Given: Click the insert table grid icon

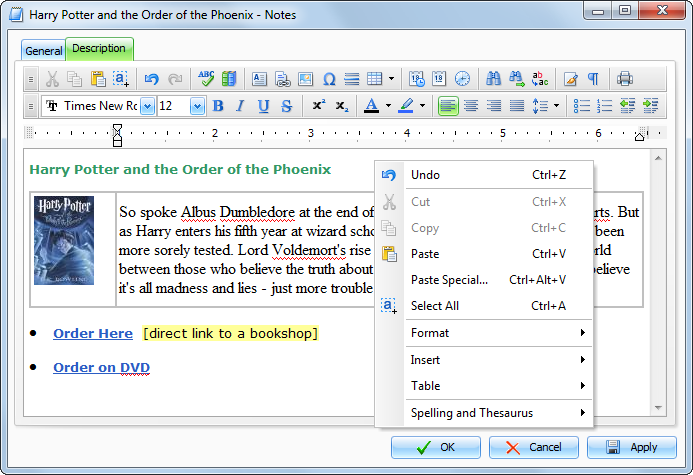Looking at the screenshot, I should click(374, 79).
